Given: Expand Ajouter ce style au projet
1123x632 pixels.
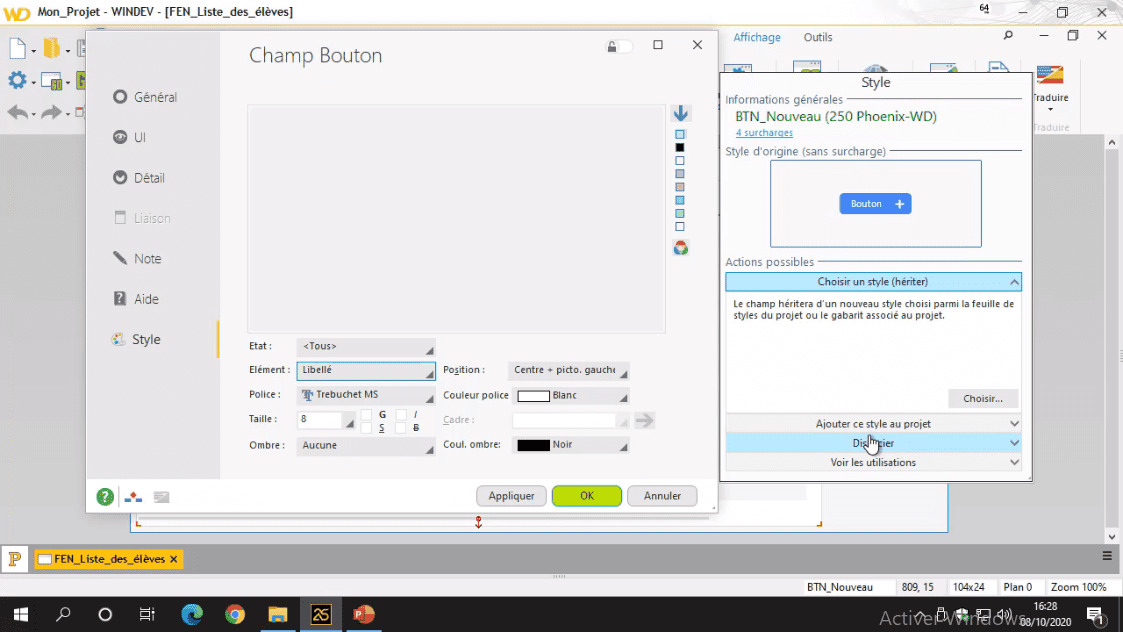Looking at the screenshot, I should [x=873, y=423].
